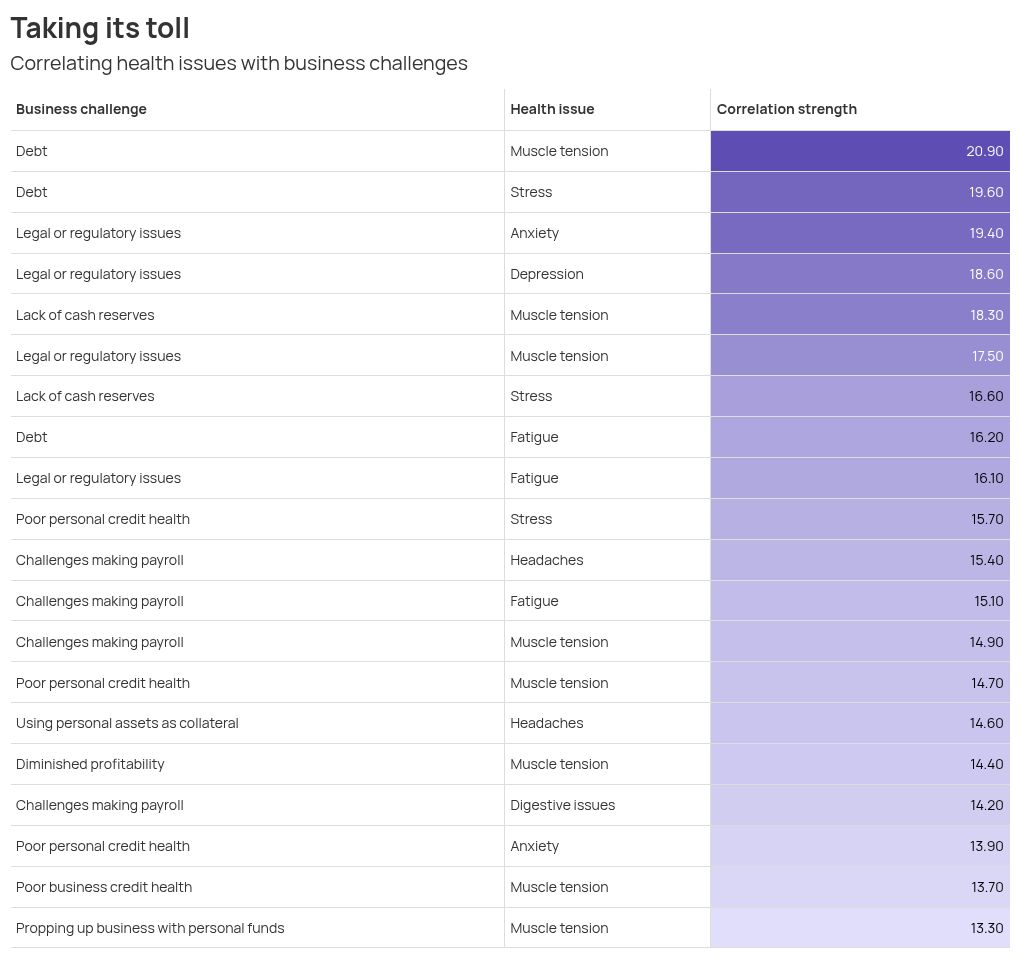Select the "Diminished profitability" cell
The image size is (1020, 959).
pyautogui.click(x=90, y=763)
